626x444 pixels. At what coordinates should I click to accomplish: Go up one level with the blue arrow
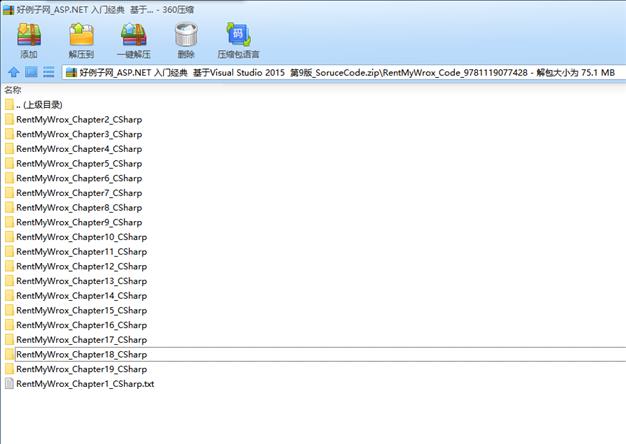coord(14,72)
